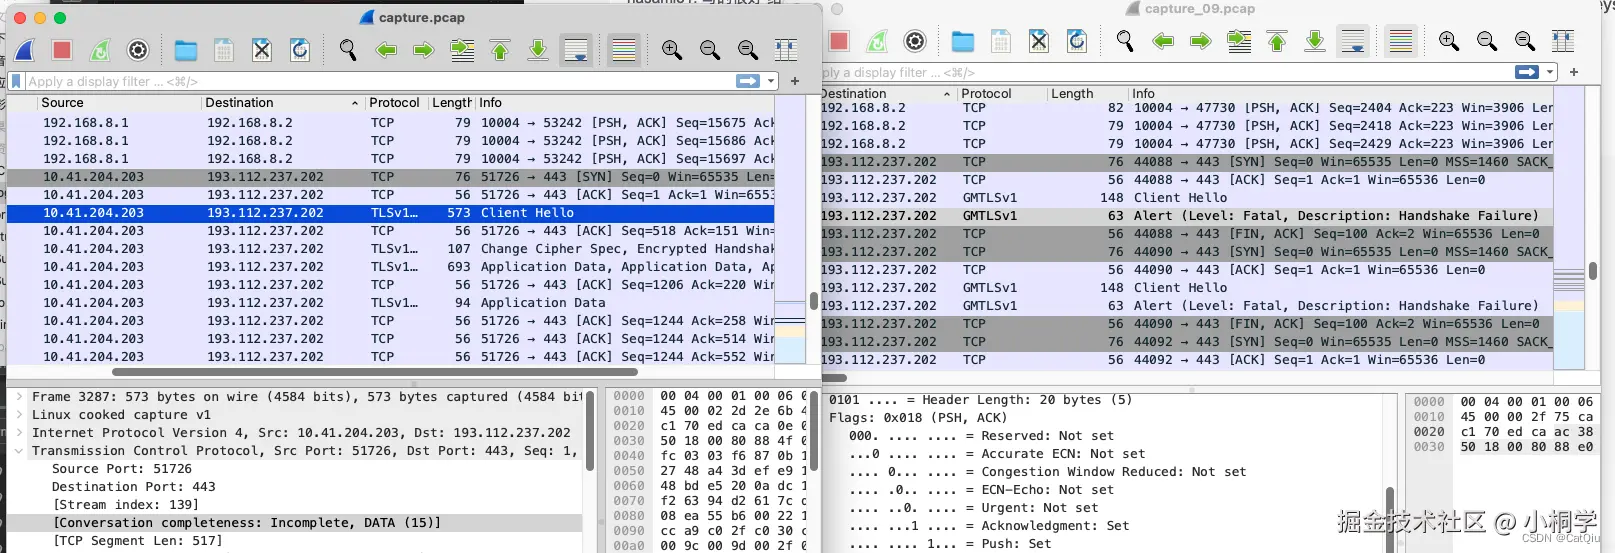Viewport: 1615px width, 553px height.
Task: Select Source Port: 51726 field
Action: point(121,469)
